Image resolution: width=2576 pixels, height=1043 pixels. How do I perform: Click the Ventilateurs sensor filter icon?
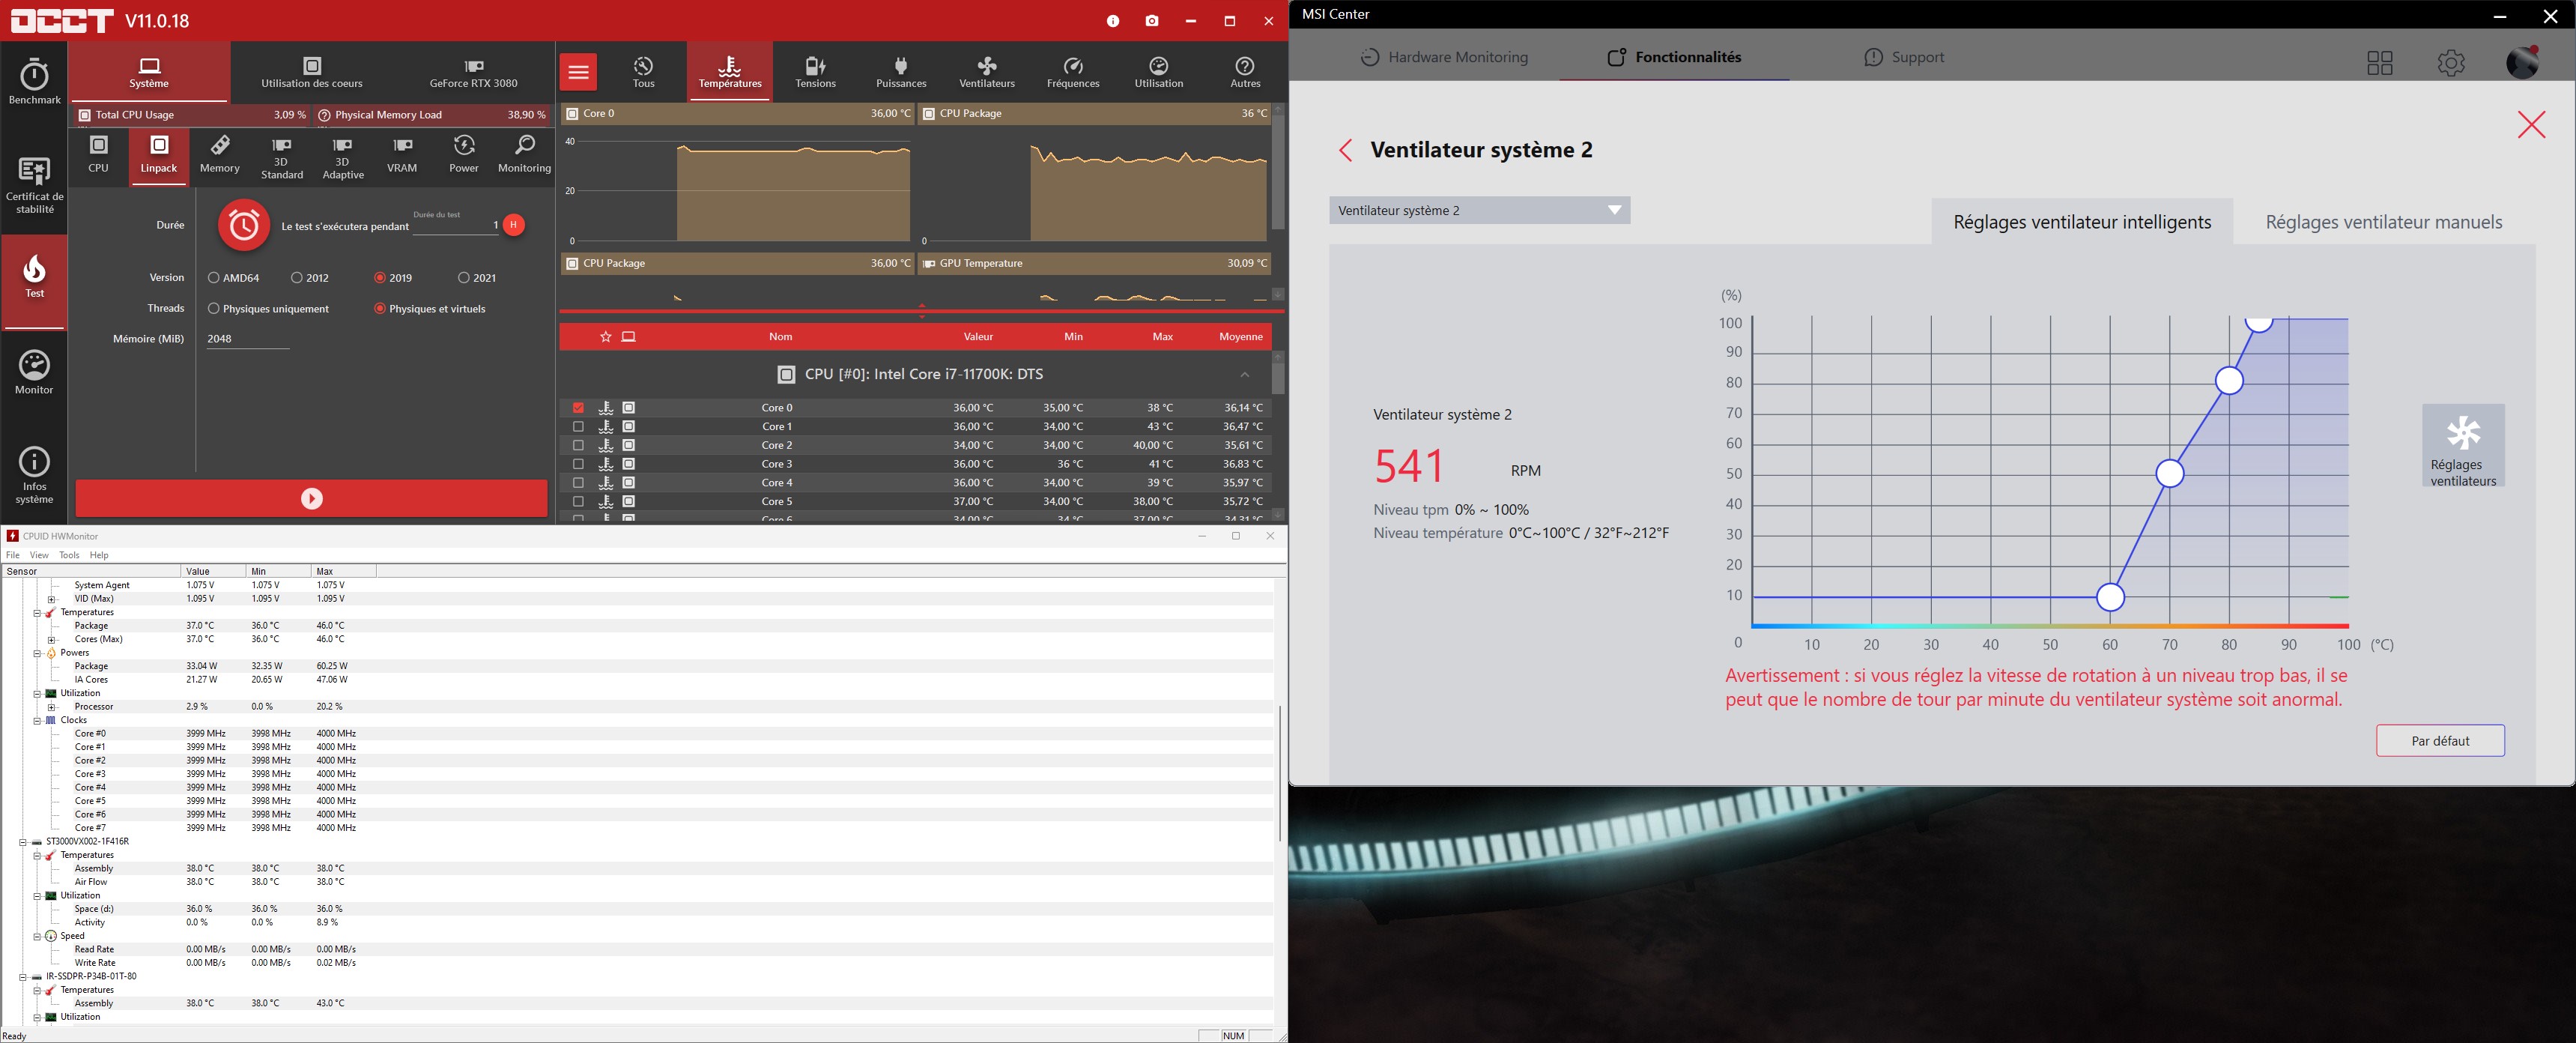(x=986, y=72)
